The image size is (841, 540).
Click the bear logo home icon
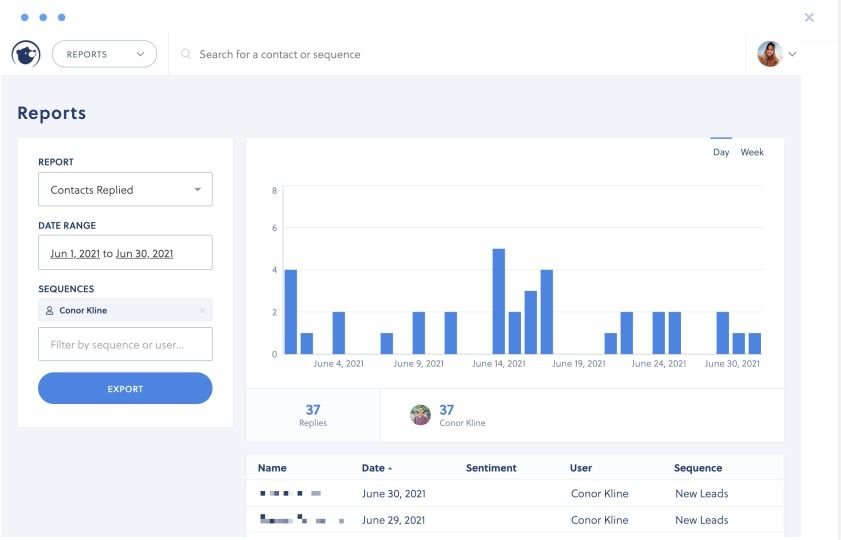[26, 54]
